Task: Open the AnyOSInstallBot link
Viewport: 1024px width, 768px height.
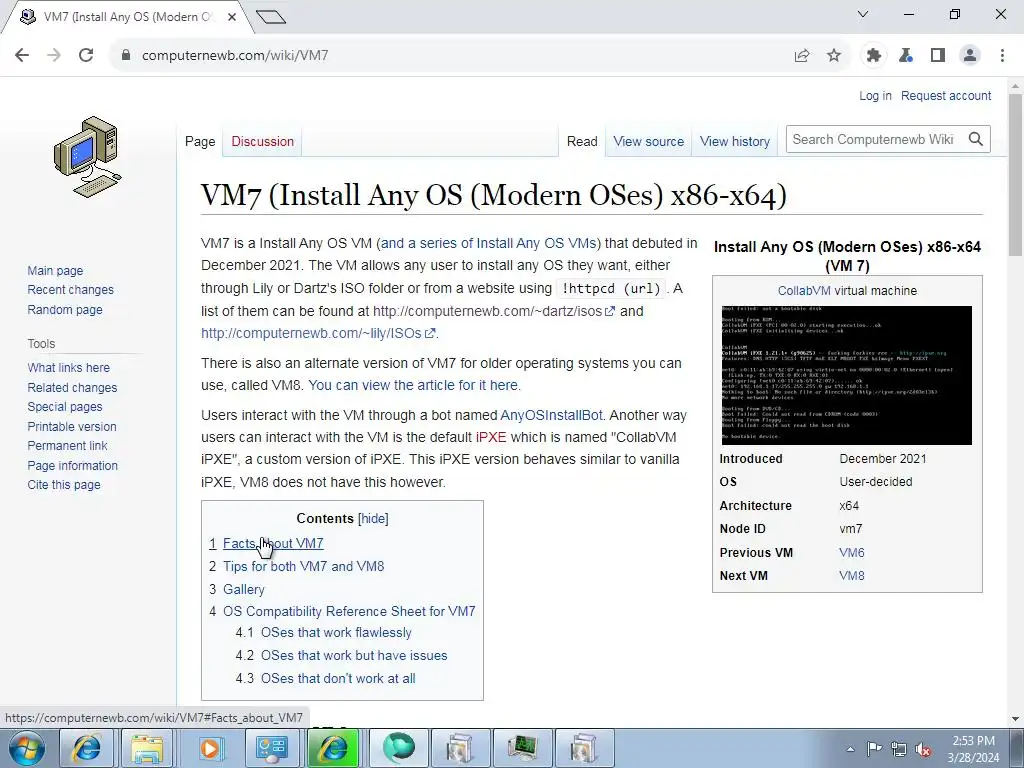Action: pos(551,415)
